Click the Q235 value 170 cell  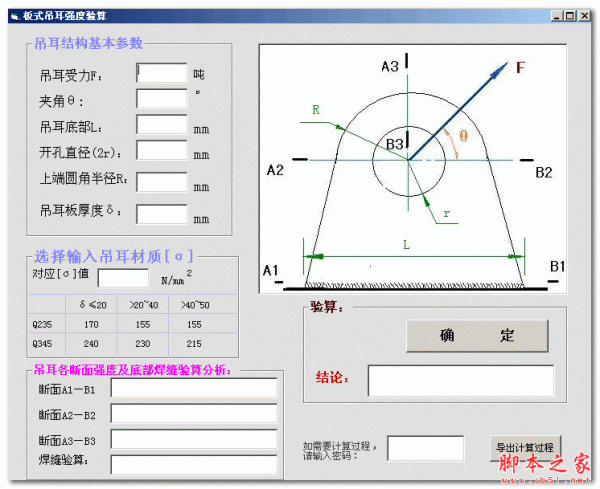pos(91,324)
